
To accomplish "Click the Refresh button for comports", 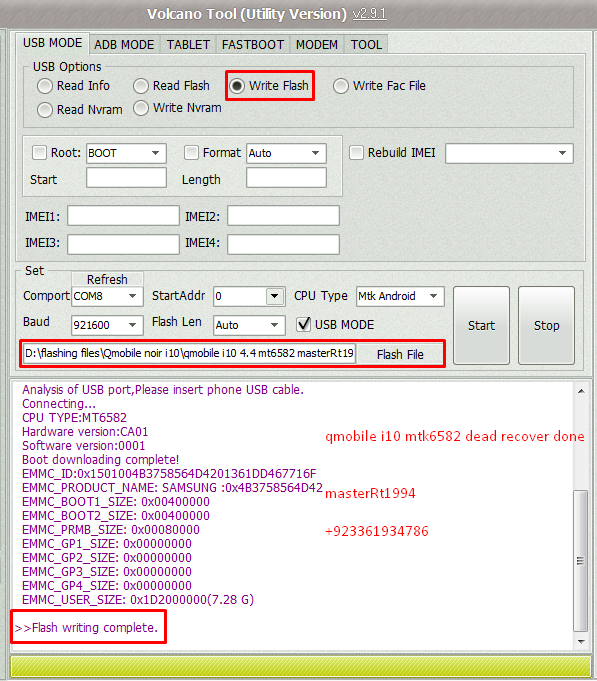I will pos(107,279).
